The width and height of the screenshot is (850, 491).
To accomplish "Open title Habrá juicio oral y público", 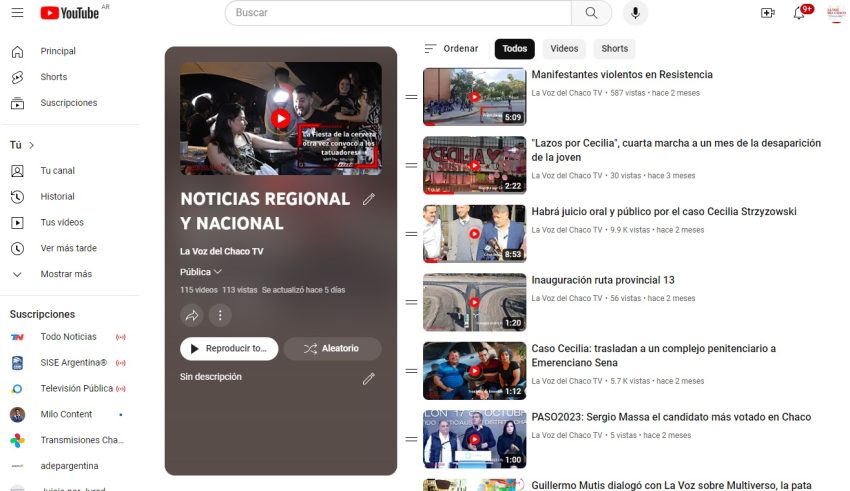I will [664, 212].
